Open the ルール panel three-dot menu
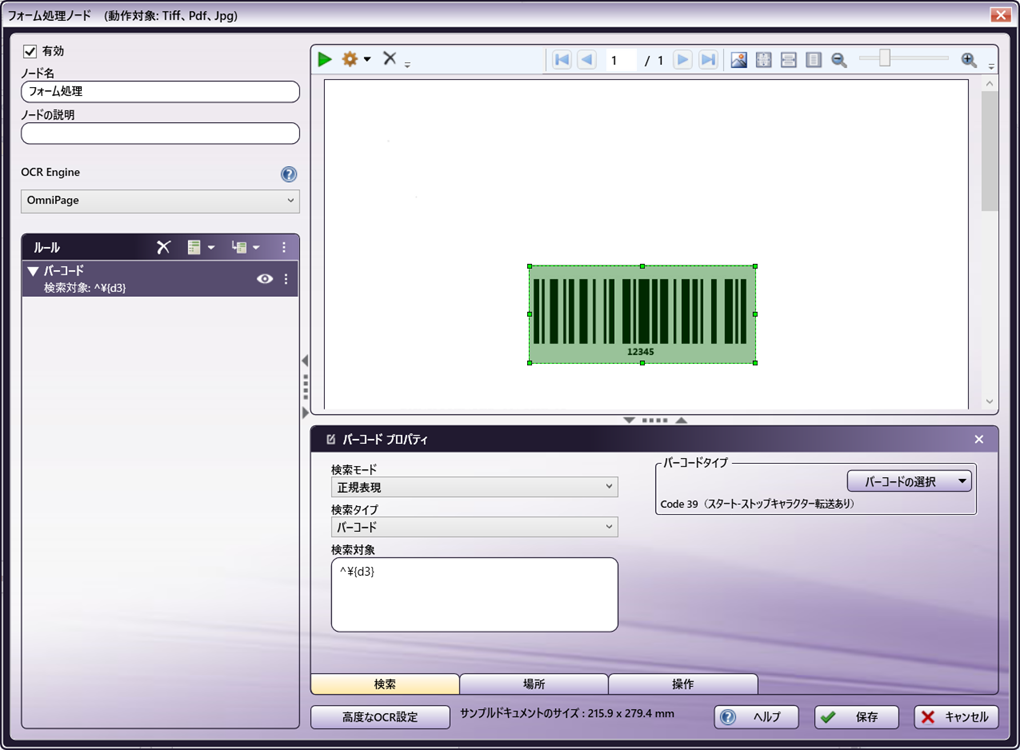This screenshot has width=1020, height=750. point(284,247)
